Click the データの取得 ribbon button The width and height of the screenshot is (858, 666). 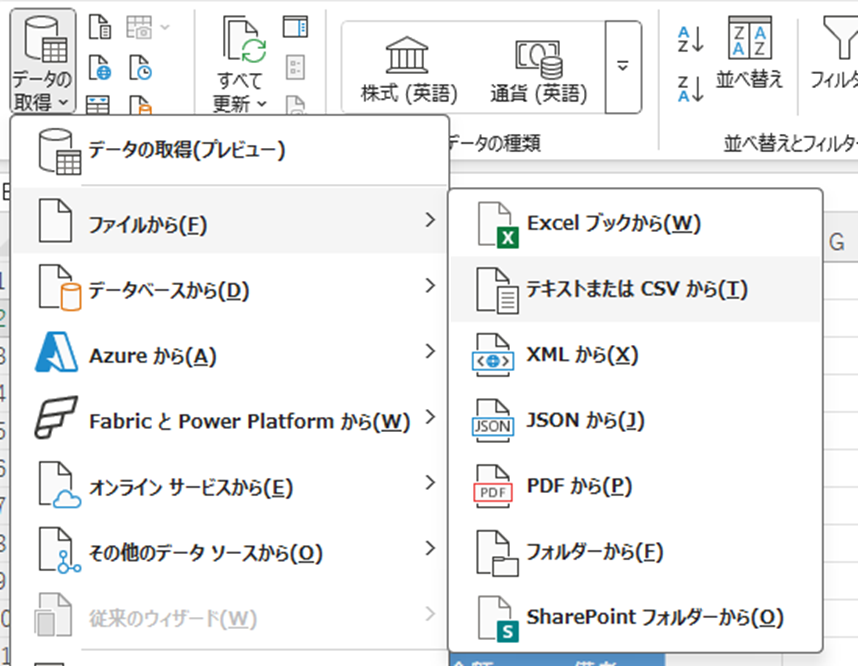[42, 60]
